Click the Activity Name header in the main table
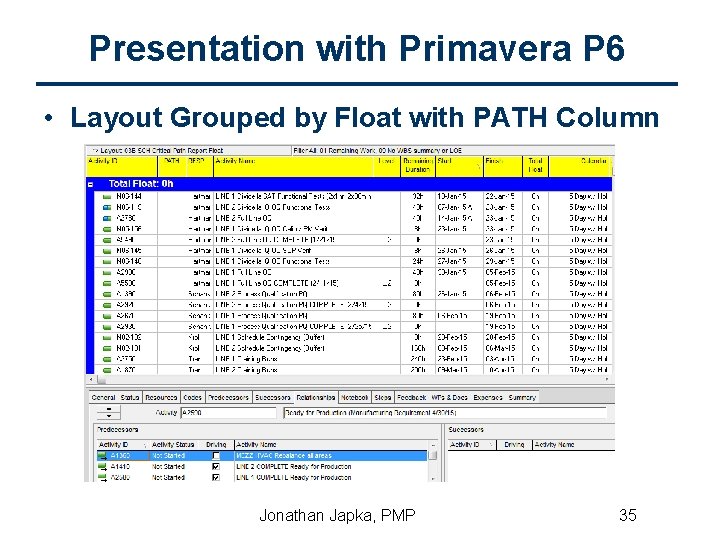 coord(293,166)
